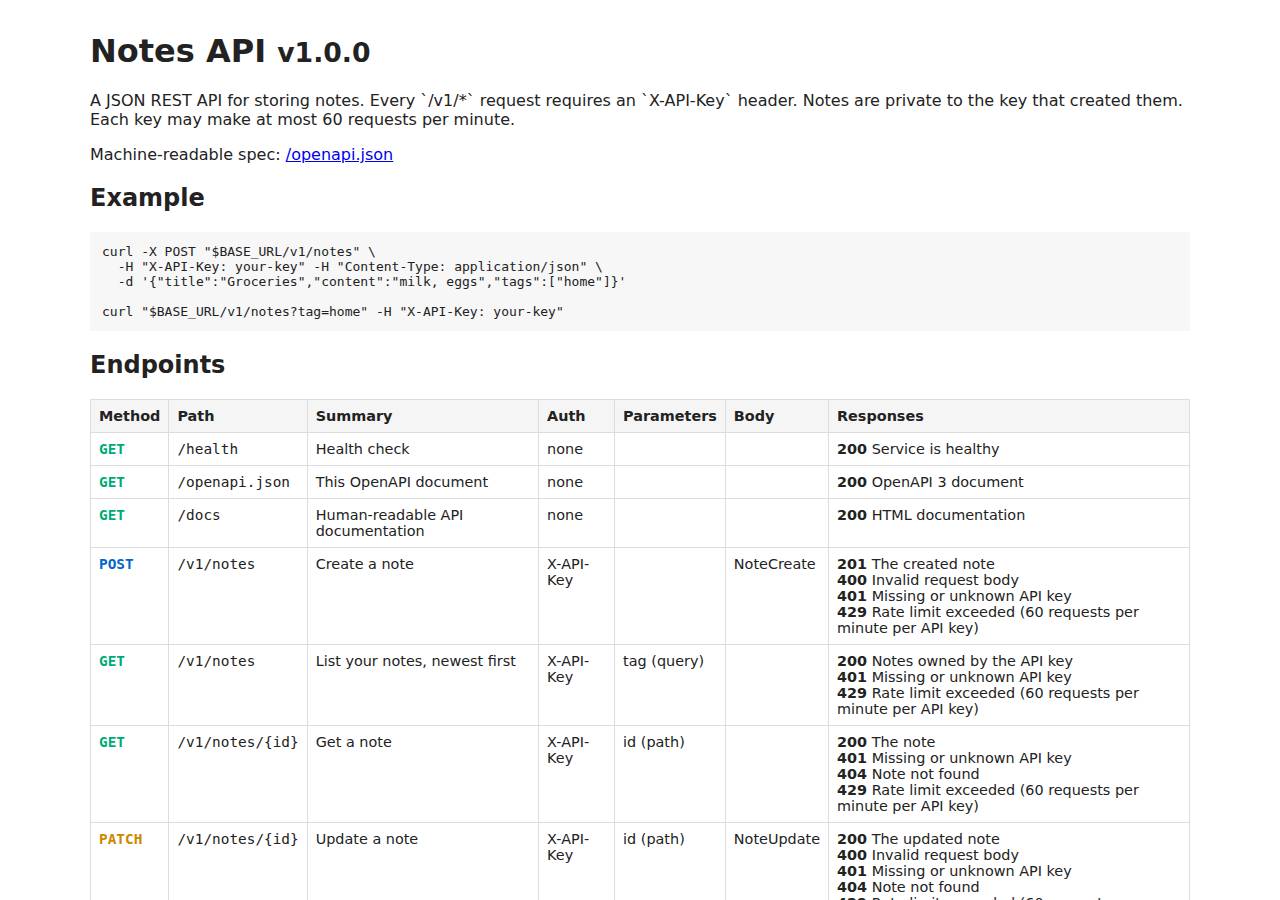
Task: Open the /openapi.json machine-readable spec link
Action: 339,154
